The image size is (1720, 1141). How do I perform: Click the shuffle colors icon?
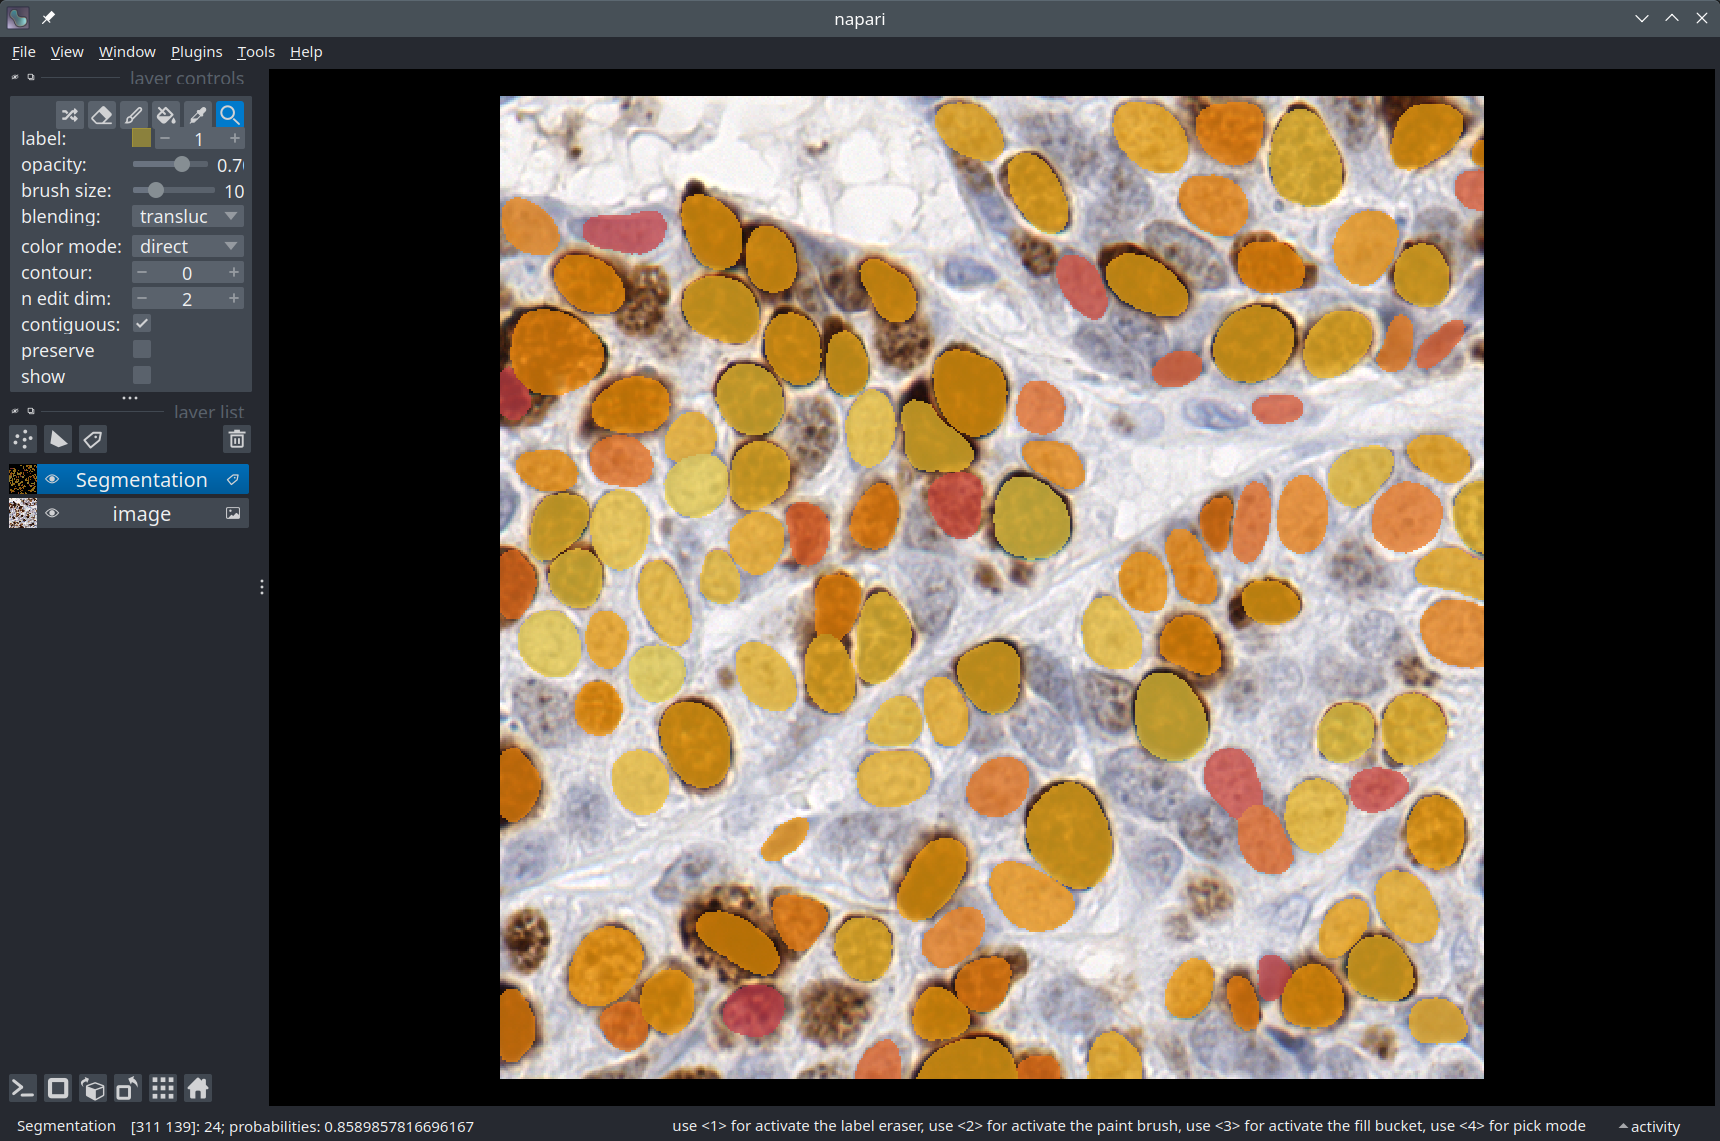[69, 115]
